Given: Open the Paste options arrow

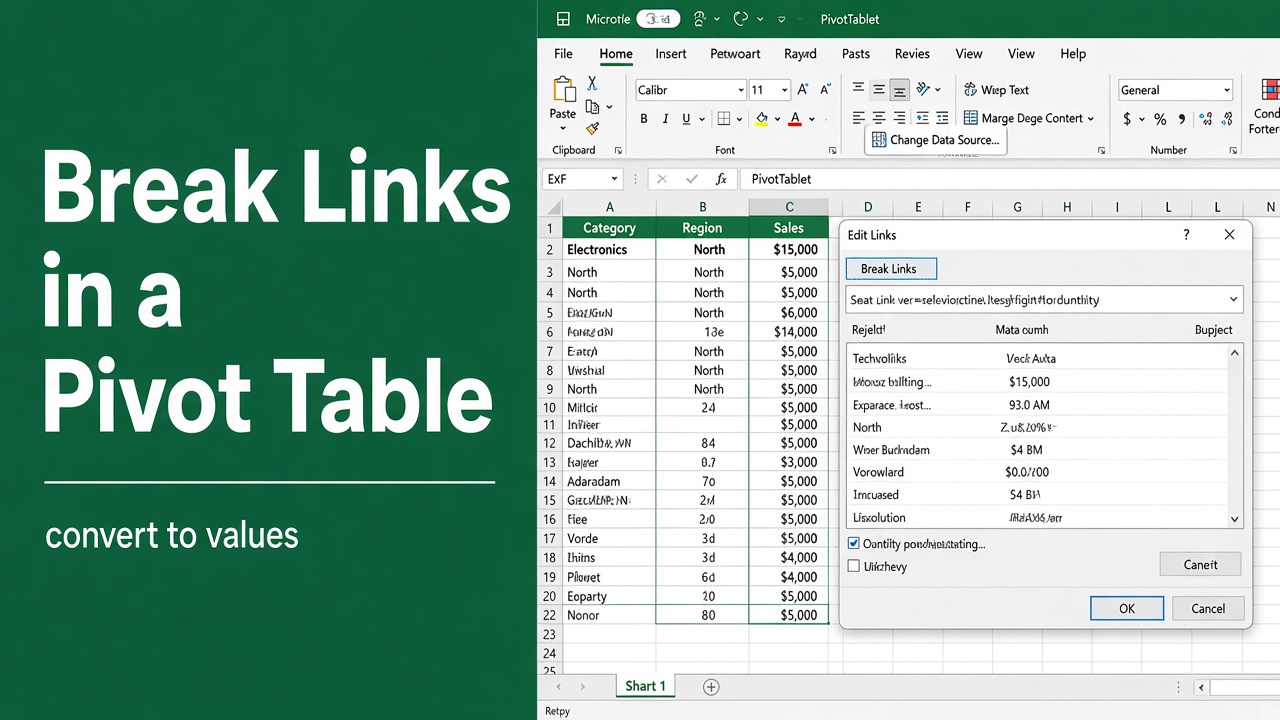Looking at the screenshot, I should pos(563,128).
